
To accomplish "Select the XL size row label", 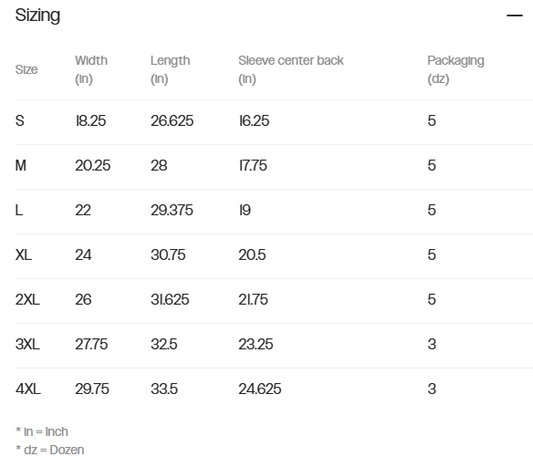I will click(23, 255).
